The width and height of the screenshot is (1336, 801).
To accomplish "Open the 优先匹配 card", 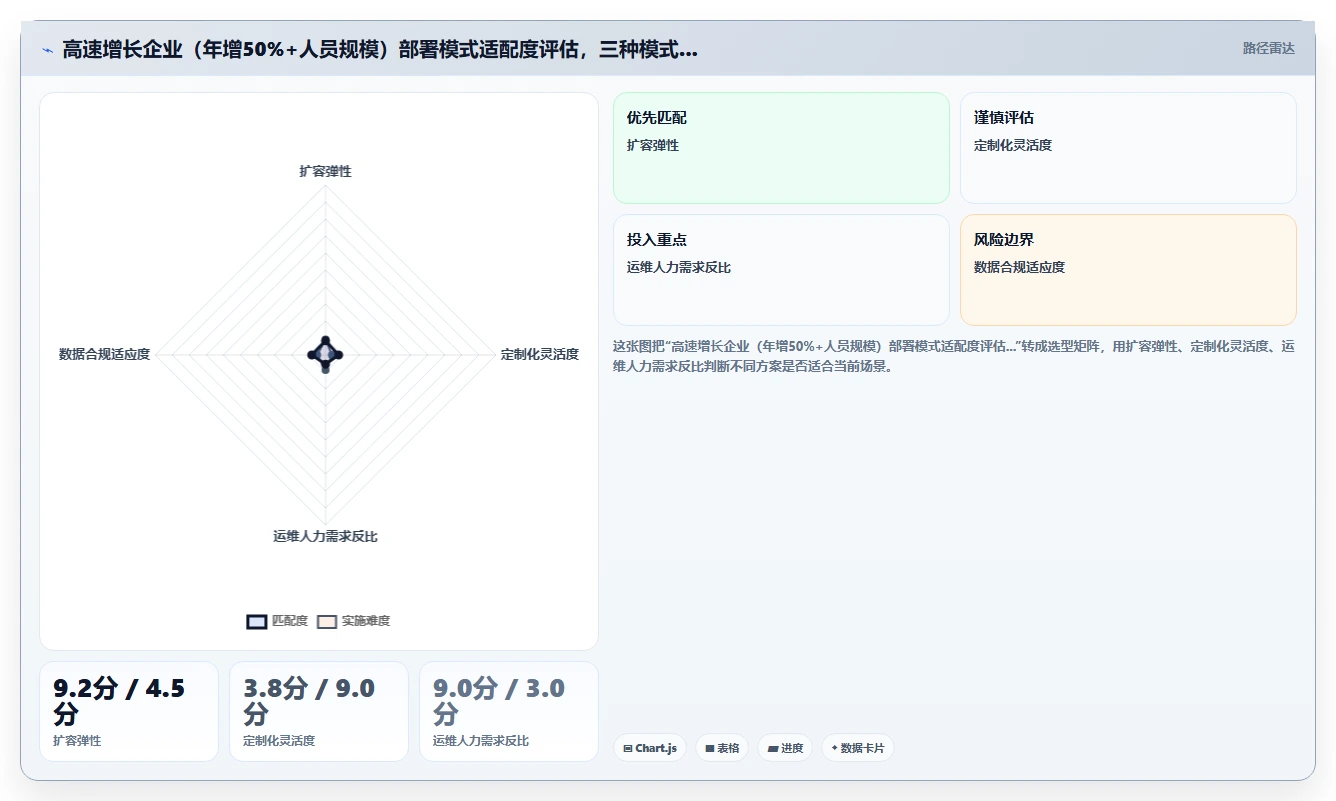I will (x=781, y=148).
